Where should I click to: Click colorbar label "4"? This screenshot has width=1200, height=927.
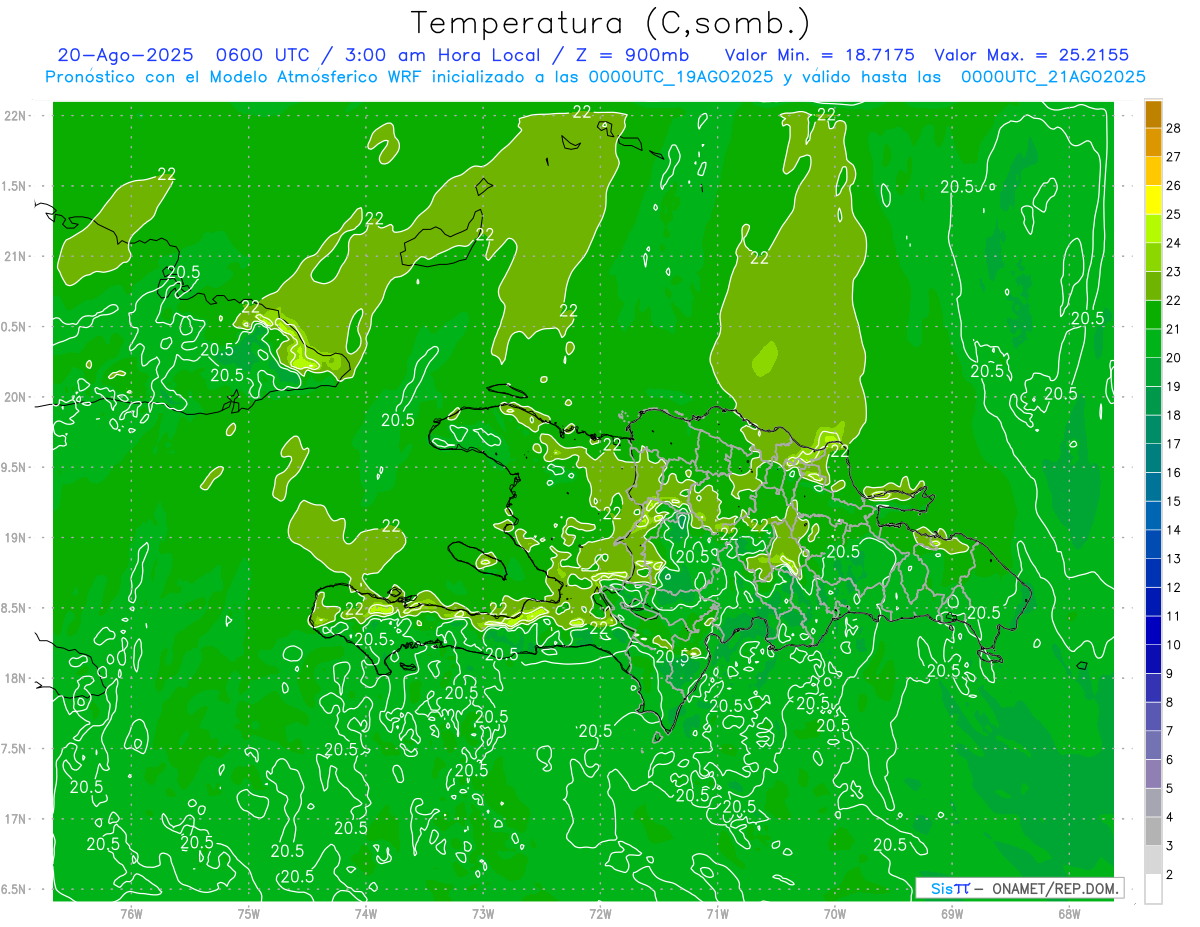point(1171,818)
